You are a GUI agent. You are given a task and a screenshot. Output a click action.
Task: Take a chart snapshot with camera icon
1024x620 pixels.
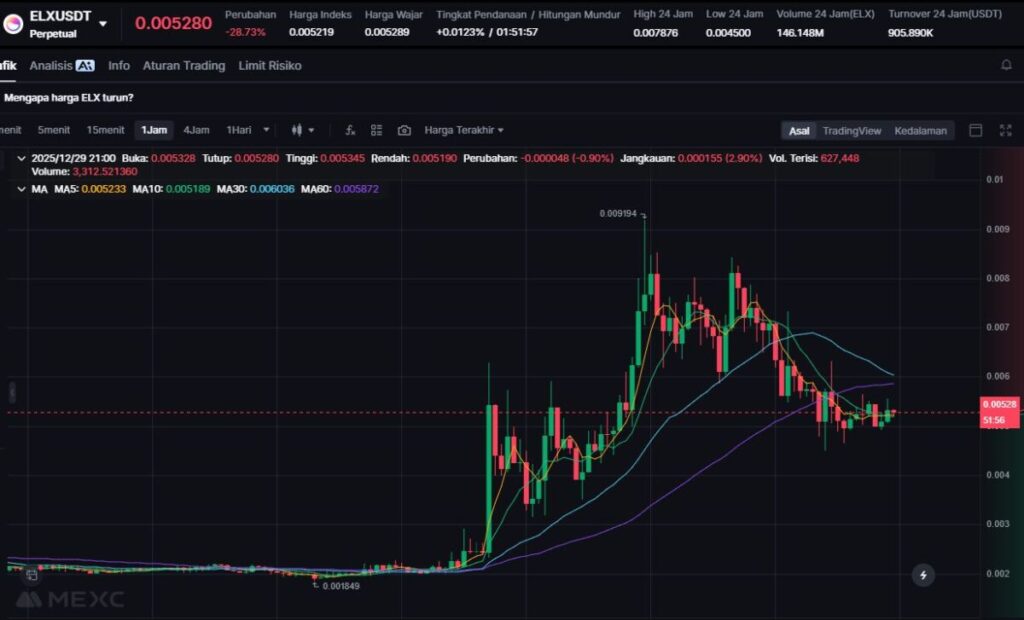tap(404, 130)
